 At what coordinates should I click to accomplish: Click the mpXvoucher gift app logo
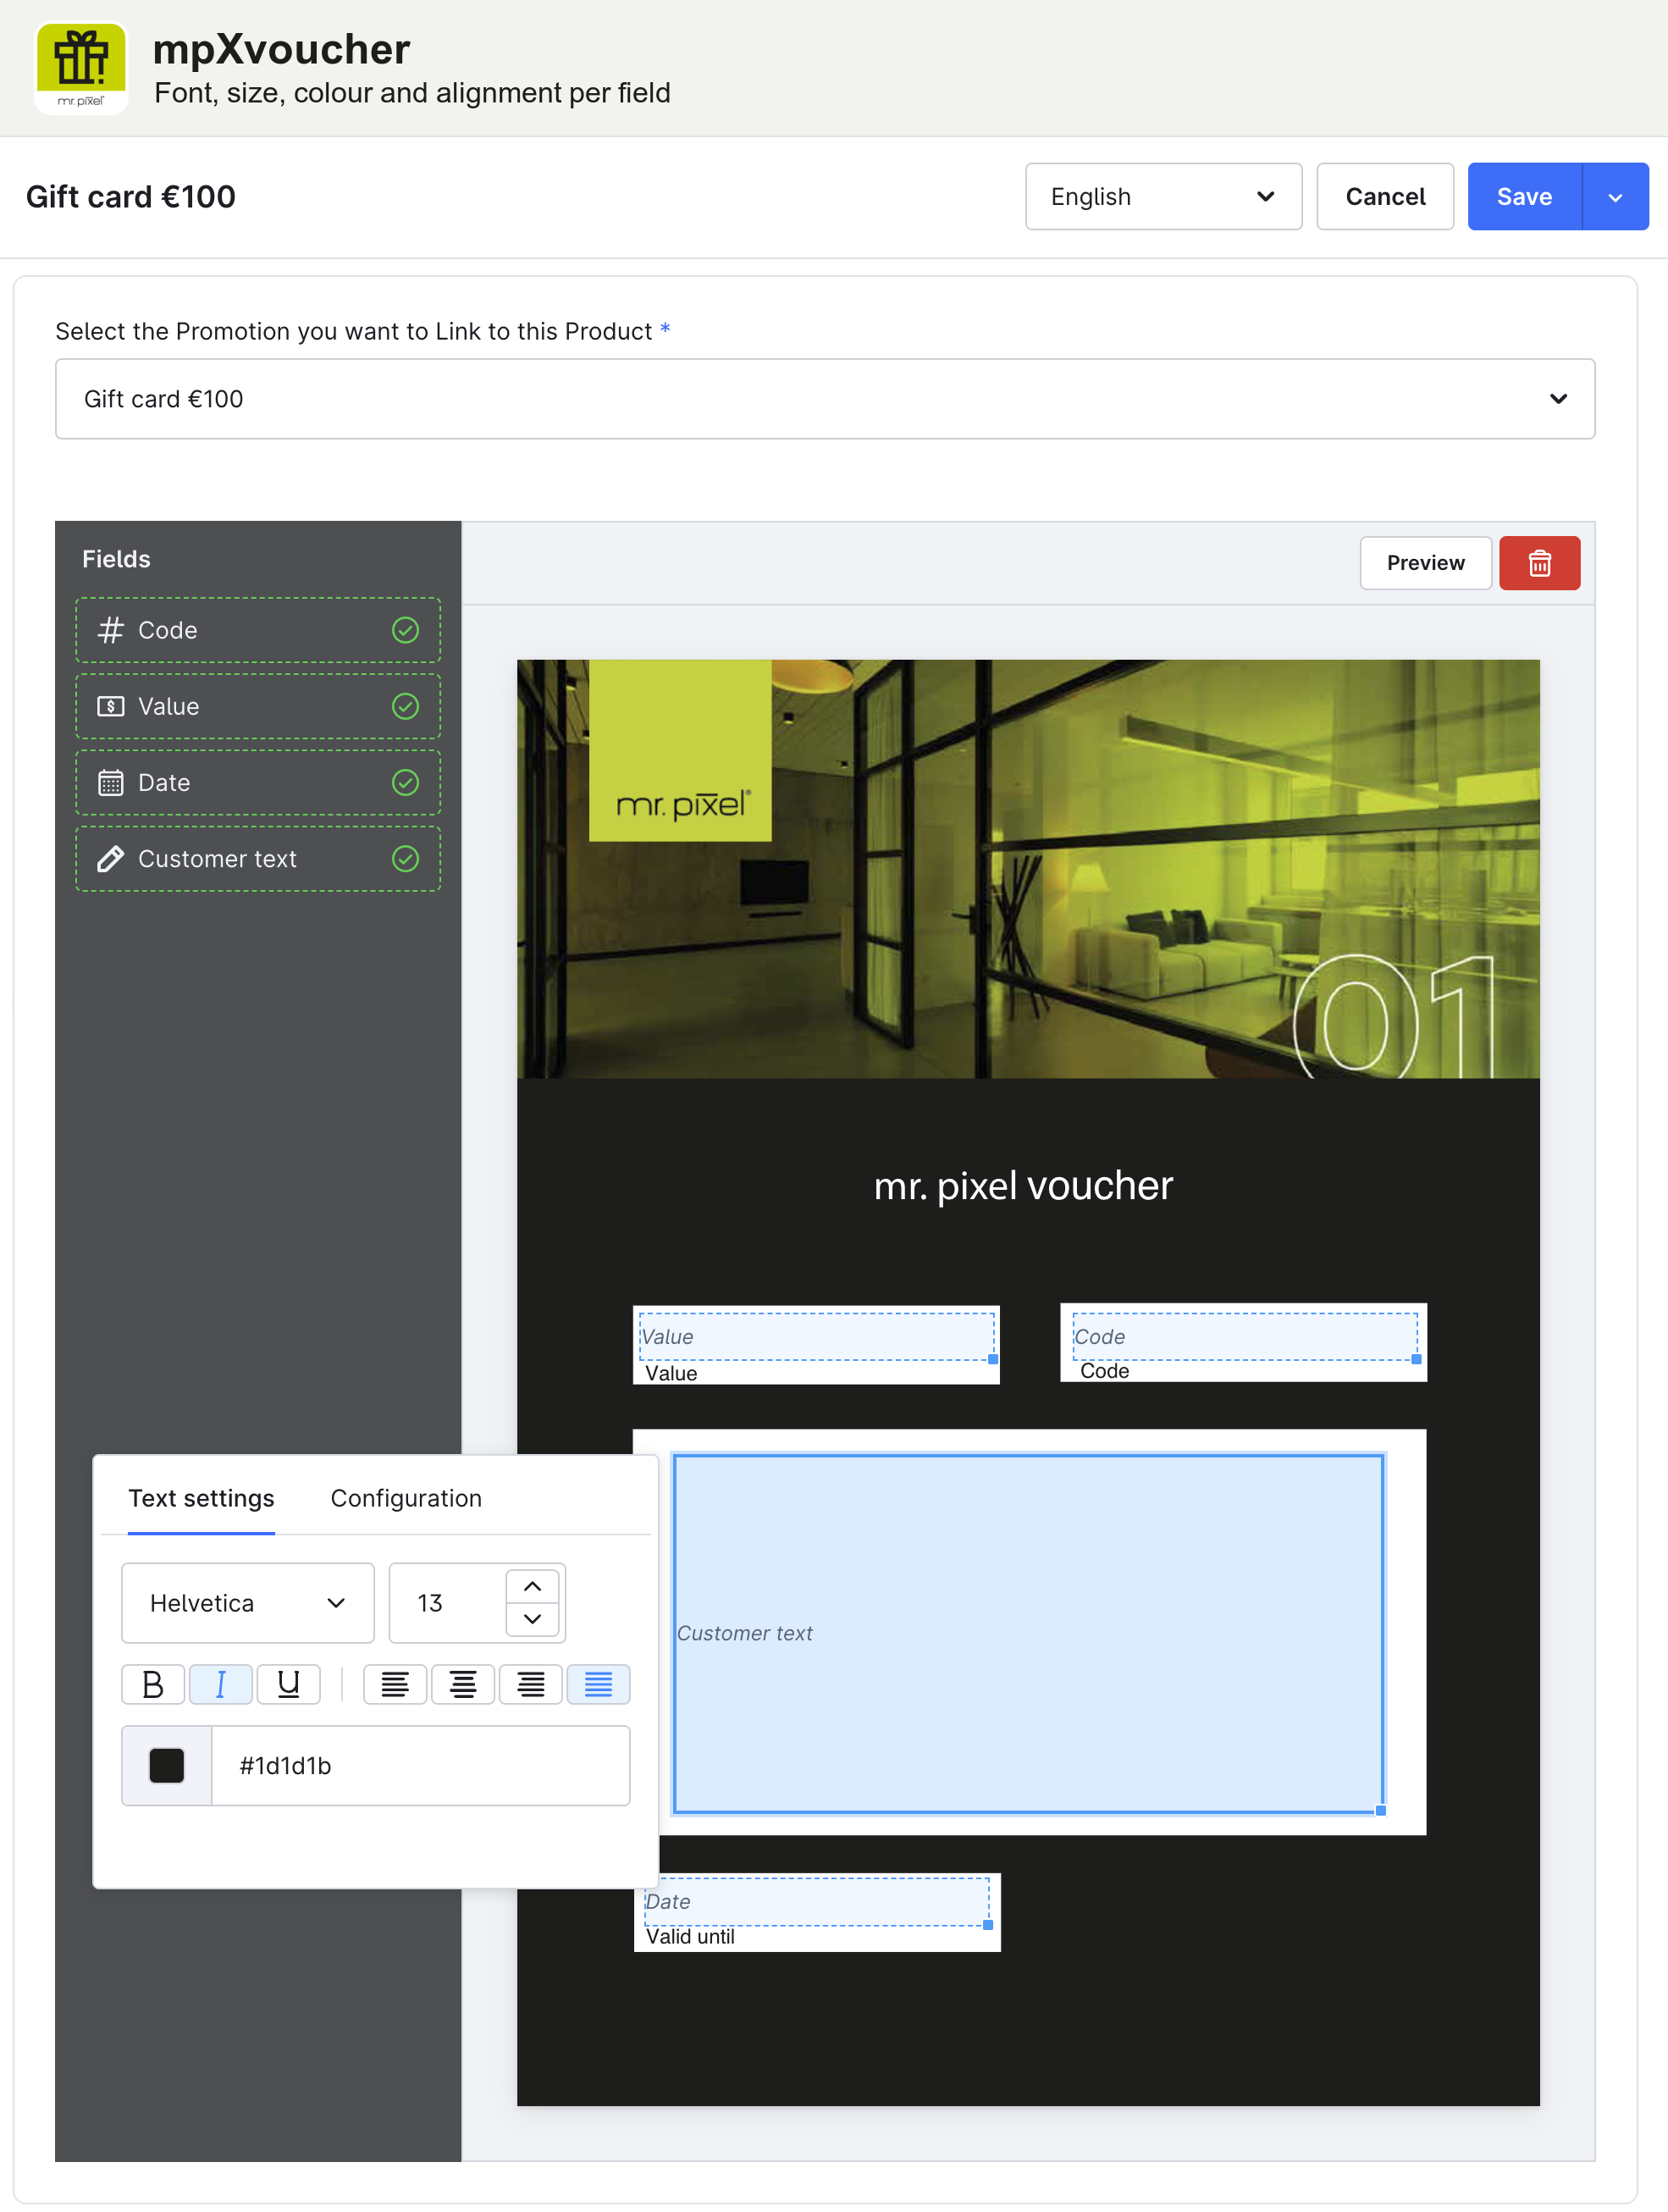click(81, 68)
